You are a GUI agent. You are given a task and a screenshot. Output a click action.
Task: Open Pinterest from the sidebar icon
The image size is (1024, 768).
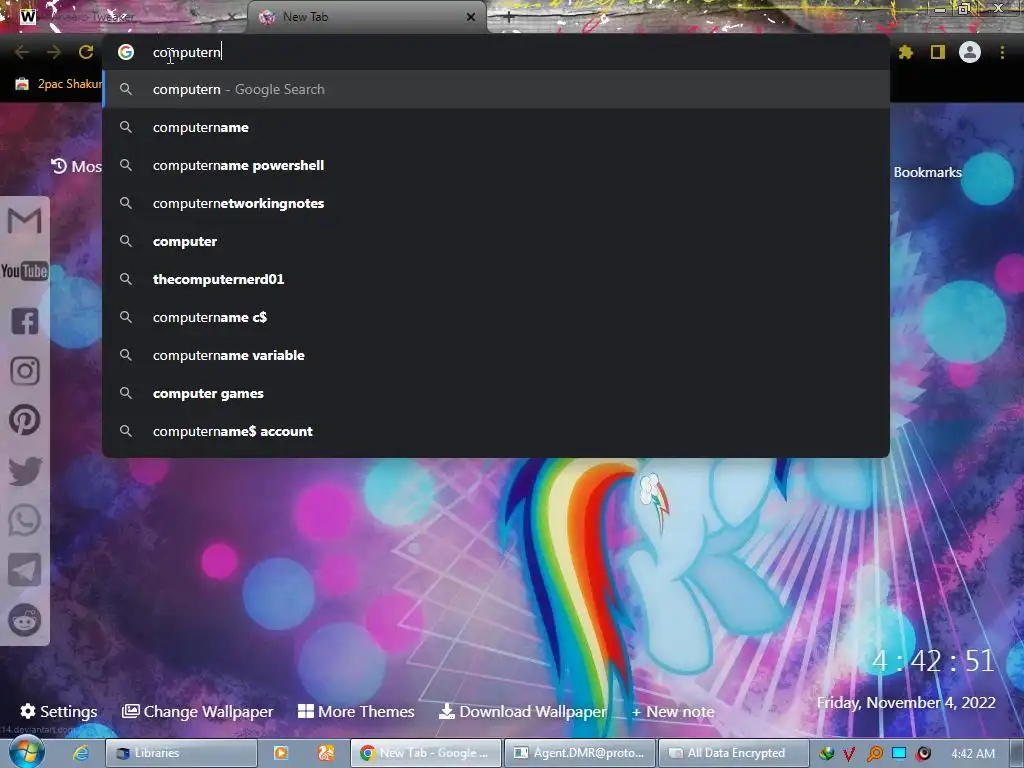click(x=25, y=420)
